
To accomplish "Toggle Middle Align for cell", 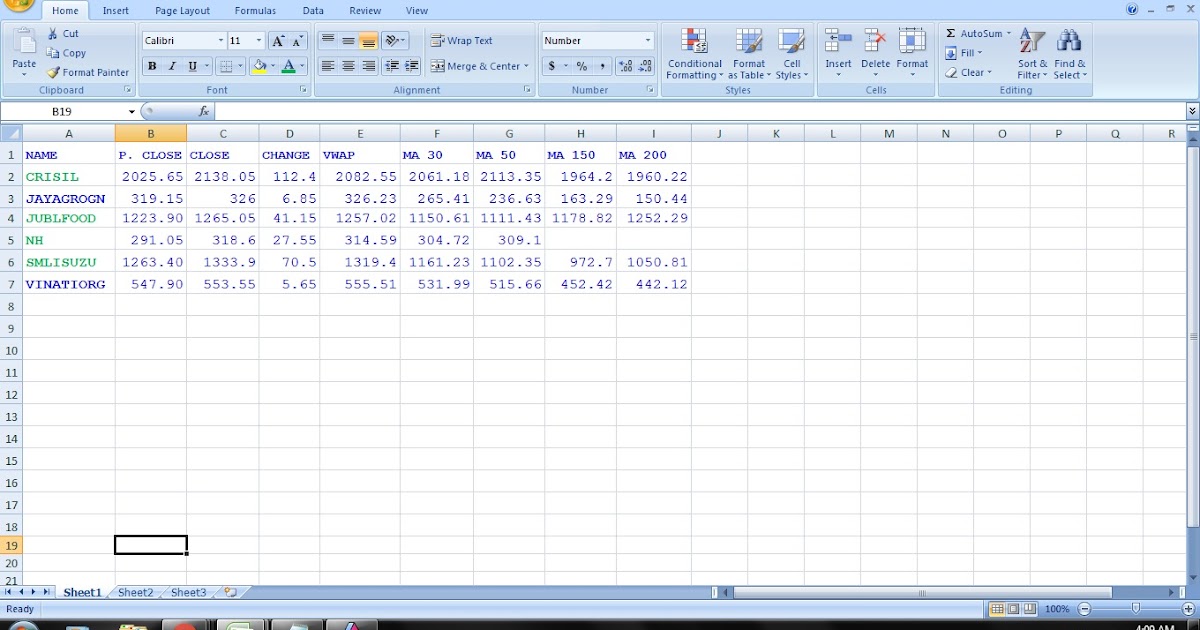I will click(x=348, y=41).
